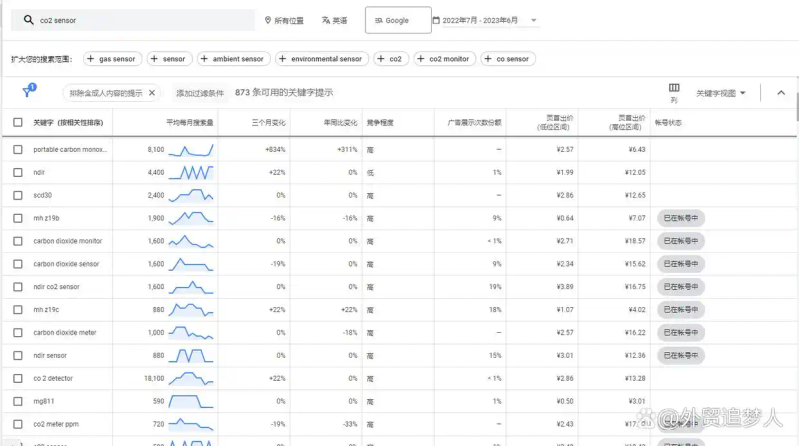
Task: Open the keyword view dropdown
Action: coord(721,93)
